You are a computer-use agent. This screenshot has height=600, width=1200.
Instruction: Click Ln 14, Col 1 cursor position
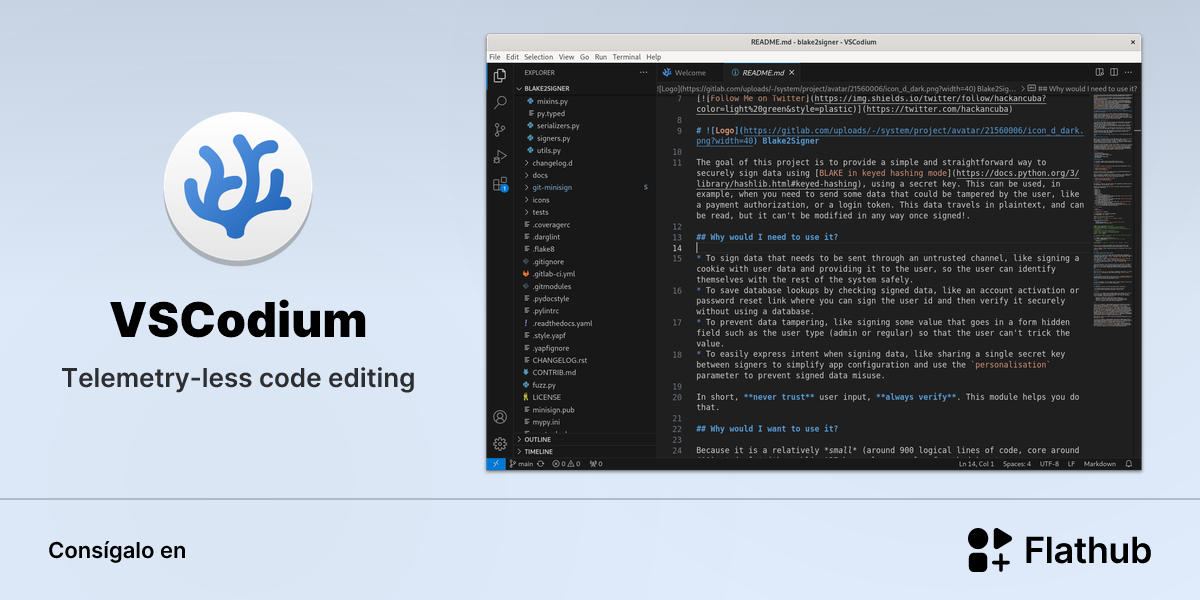(x=974, y=464)
